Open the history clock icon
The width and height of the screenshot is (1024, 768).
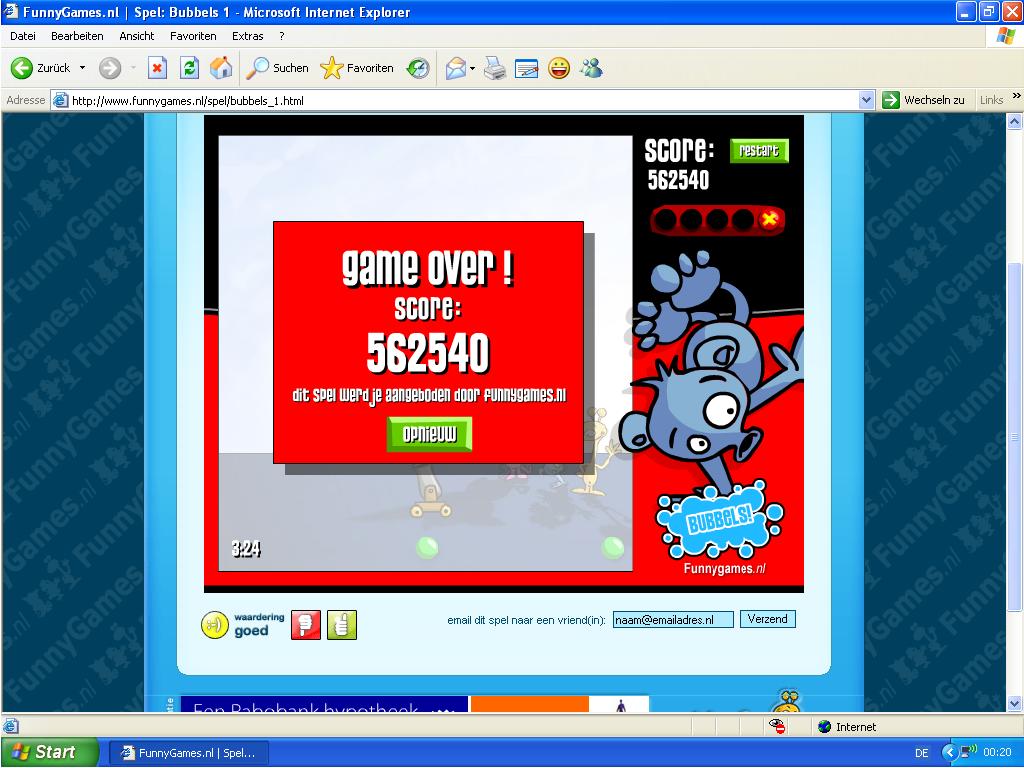click(418, 68)
